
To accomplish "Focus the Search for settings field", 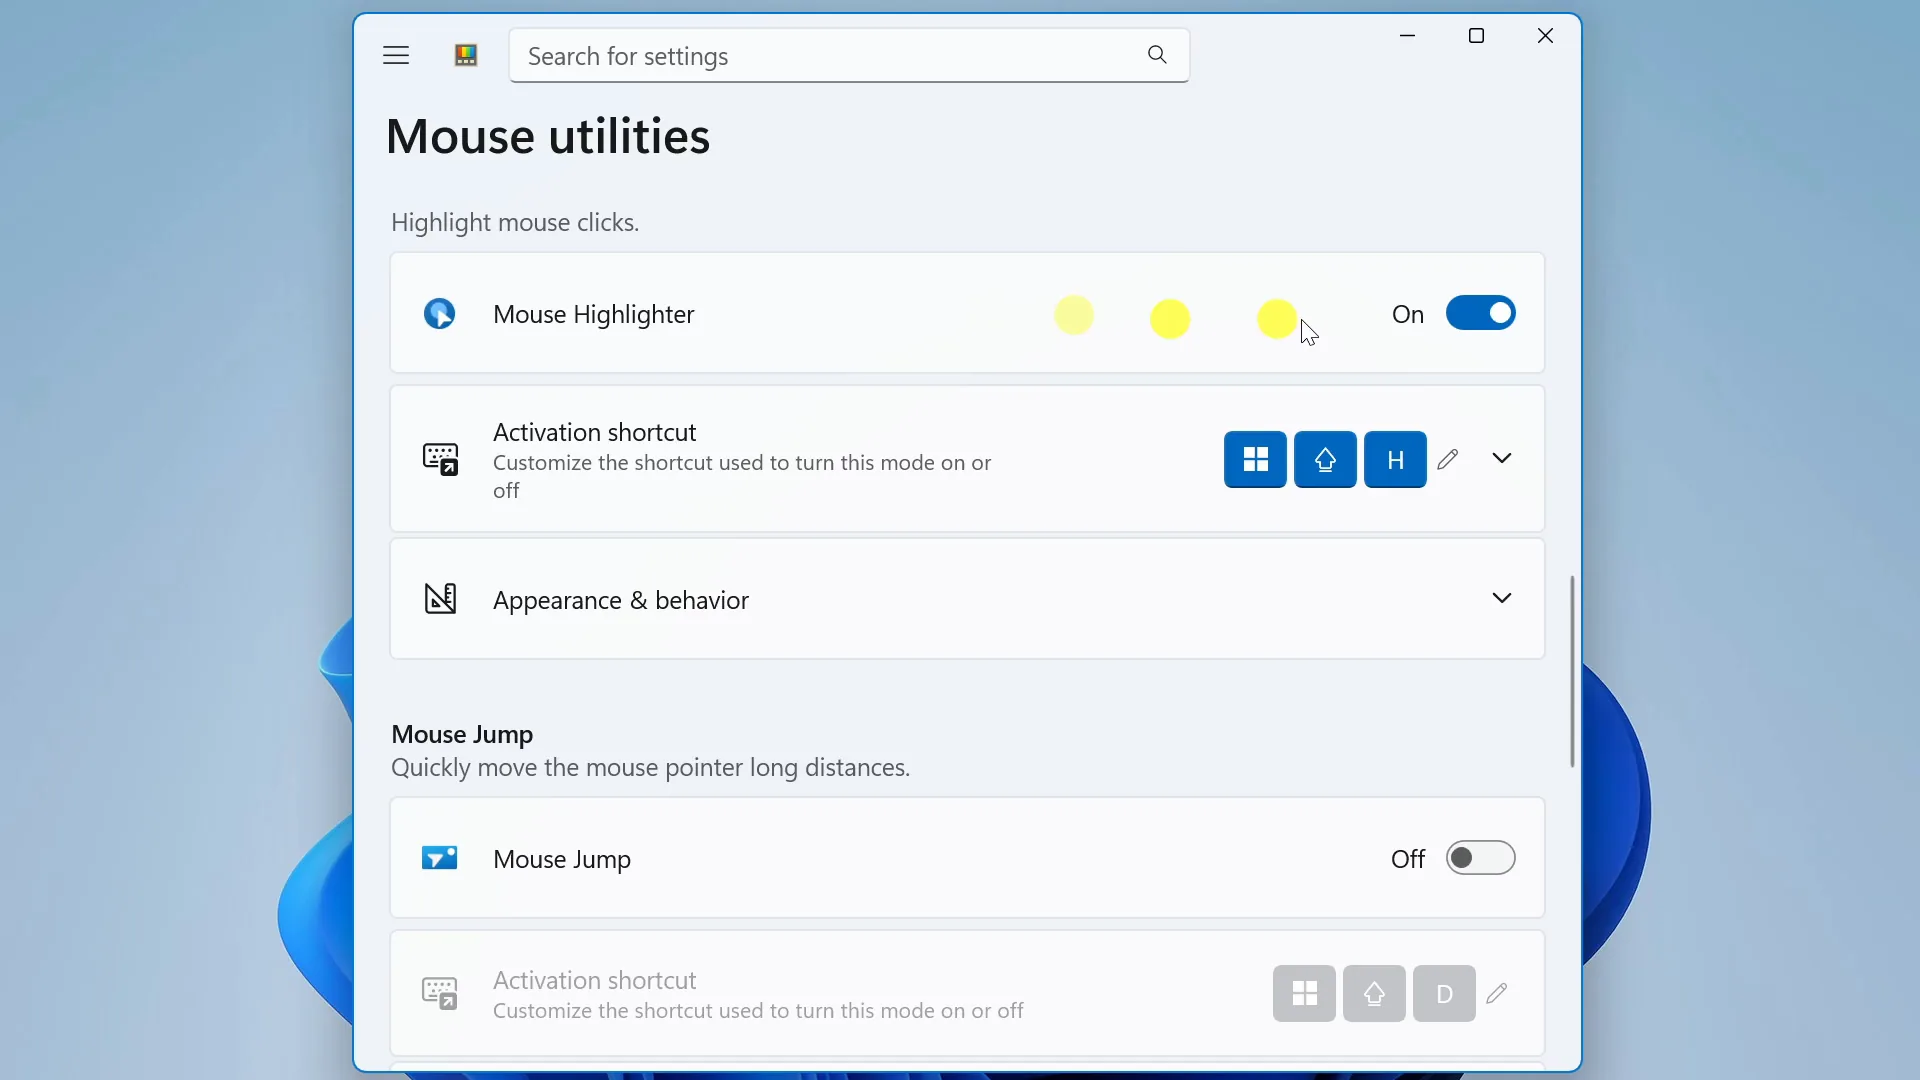I will (849, 56).
